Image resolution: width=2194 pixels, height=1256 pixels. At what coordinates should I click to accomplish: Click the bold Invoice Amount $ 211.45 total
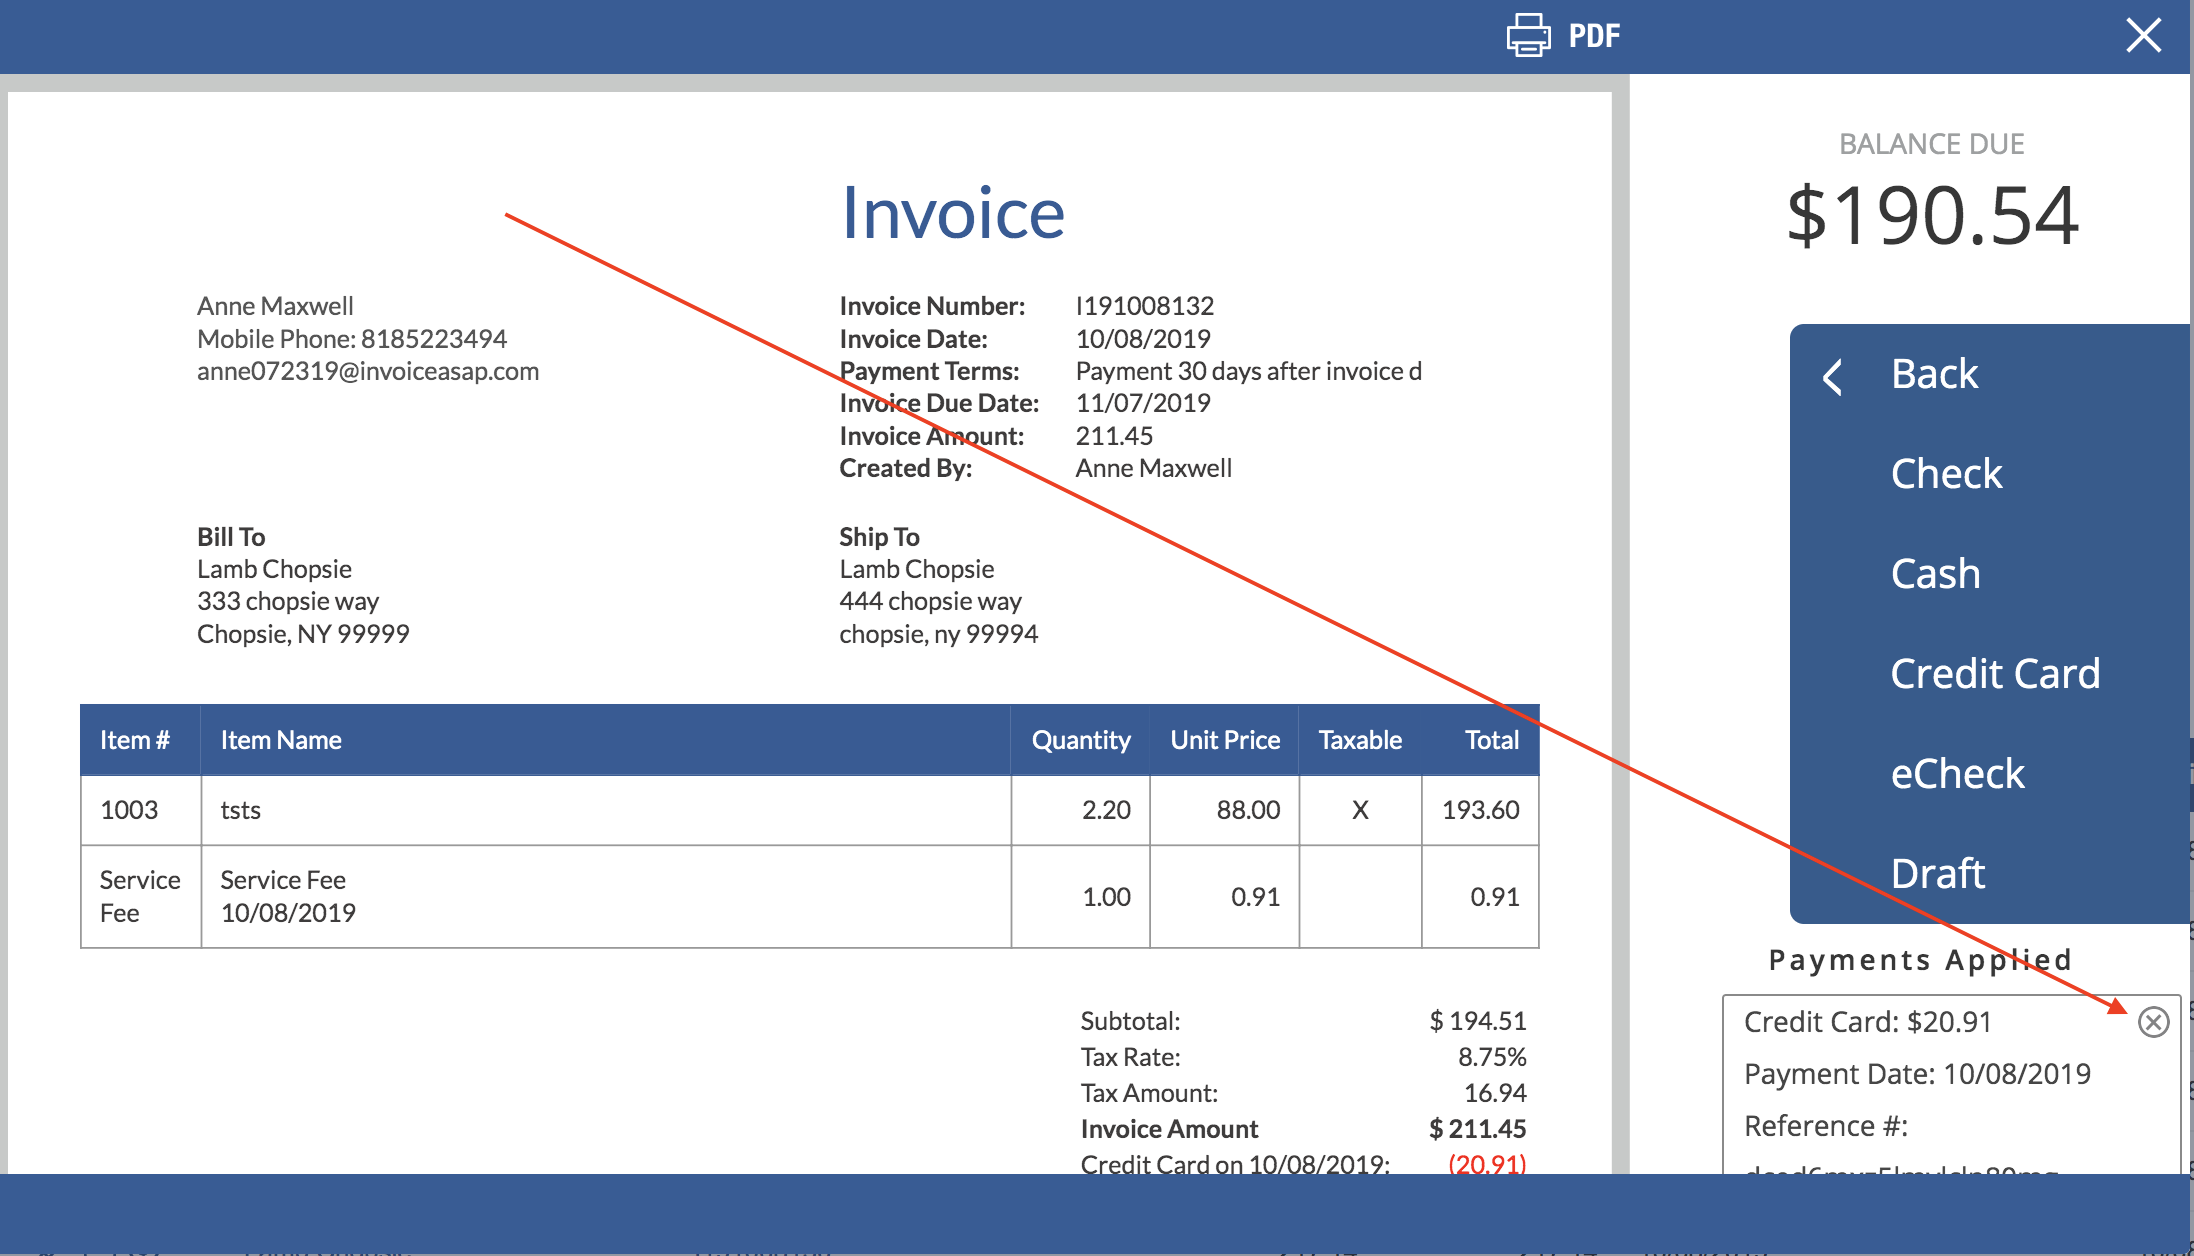(x=1477, y=1129)
